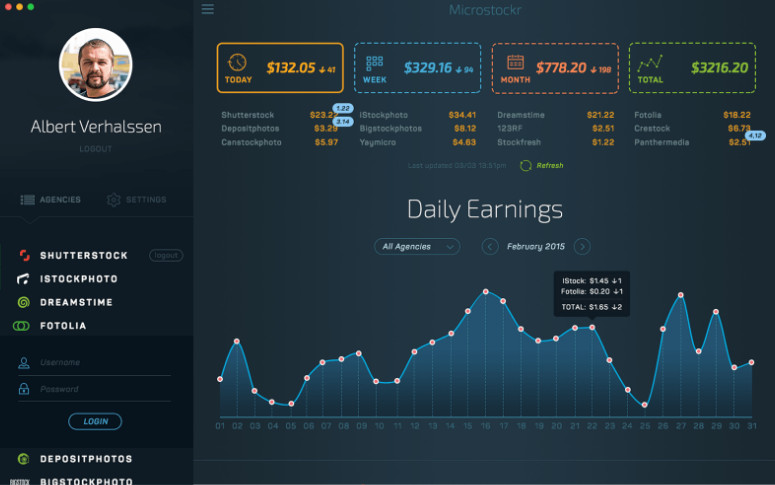Click chart data point for day 27
The height and width of the screenshot is (485, 775).
click(681, 295)
